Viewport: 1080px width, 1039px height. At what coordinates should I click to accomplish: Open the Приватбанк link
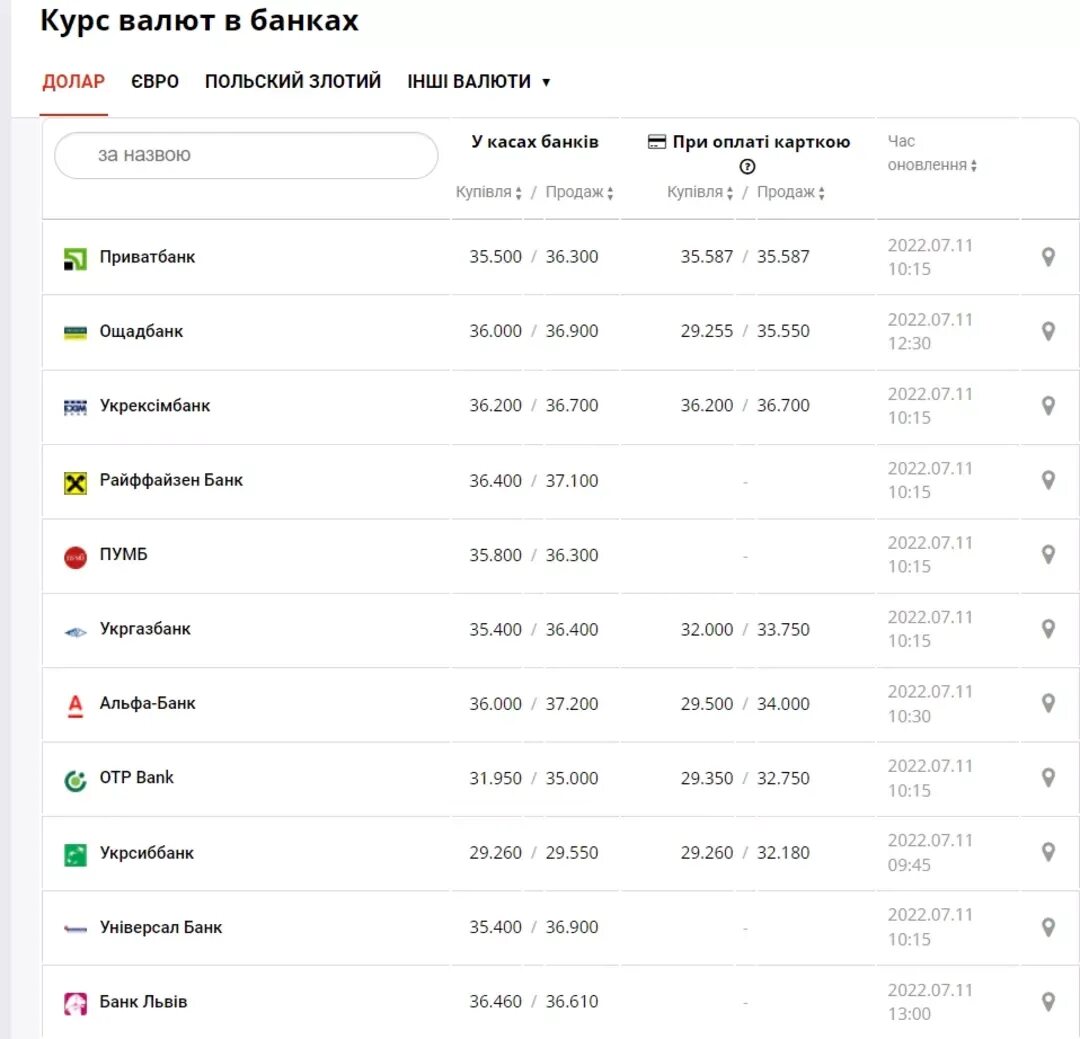(147, 257)
